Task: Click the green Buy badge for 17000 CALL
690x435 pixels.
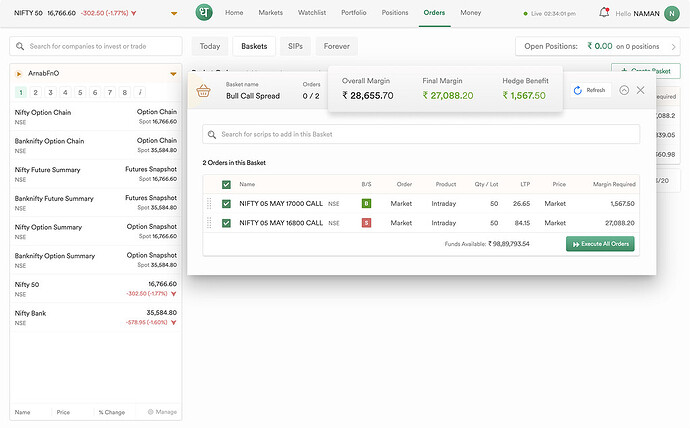Action: coord(366,203)
